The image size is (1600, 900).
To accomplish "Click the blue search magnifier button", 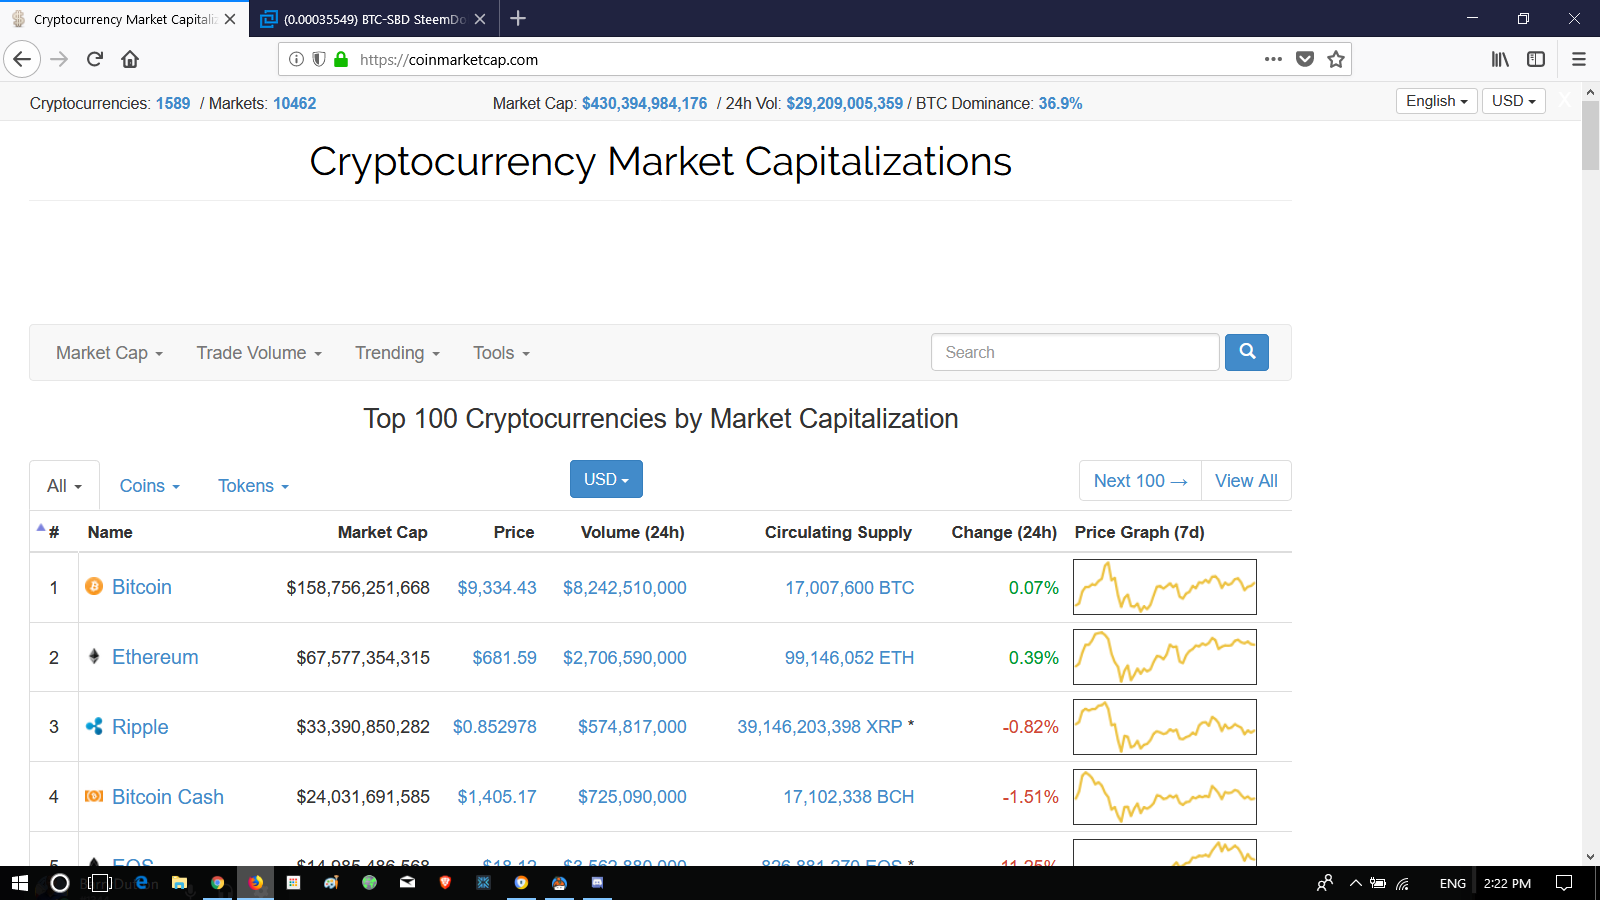I will point(1247,352).
